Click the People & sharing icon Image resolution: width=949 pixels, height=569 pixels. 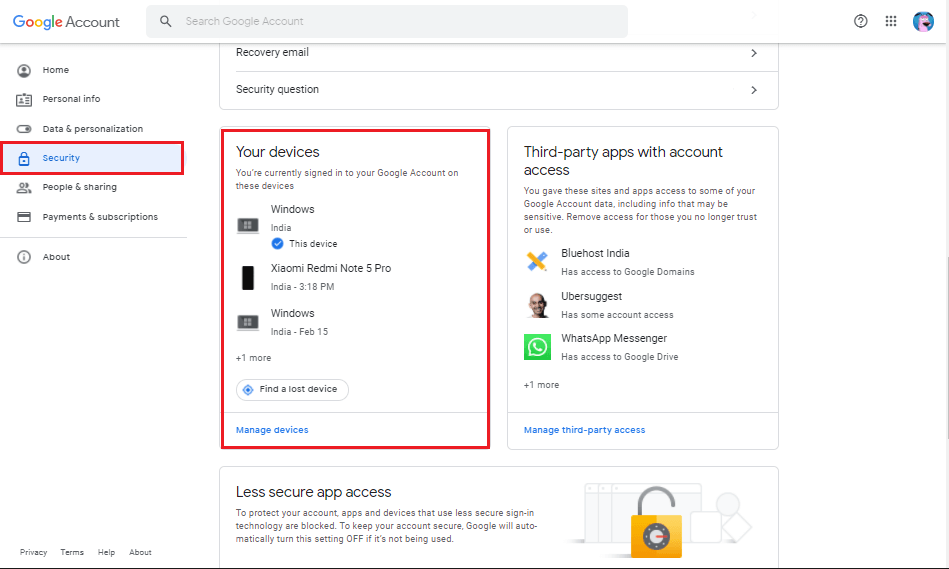coord(24,188)
